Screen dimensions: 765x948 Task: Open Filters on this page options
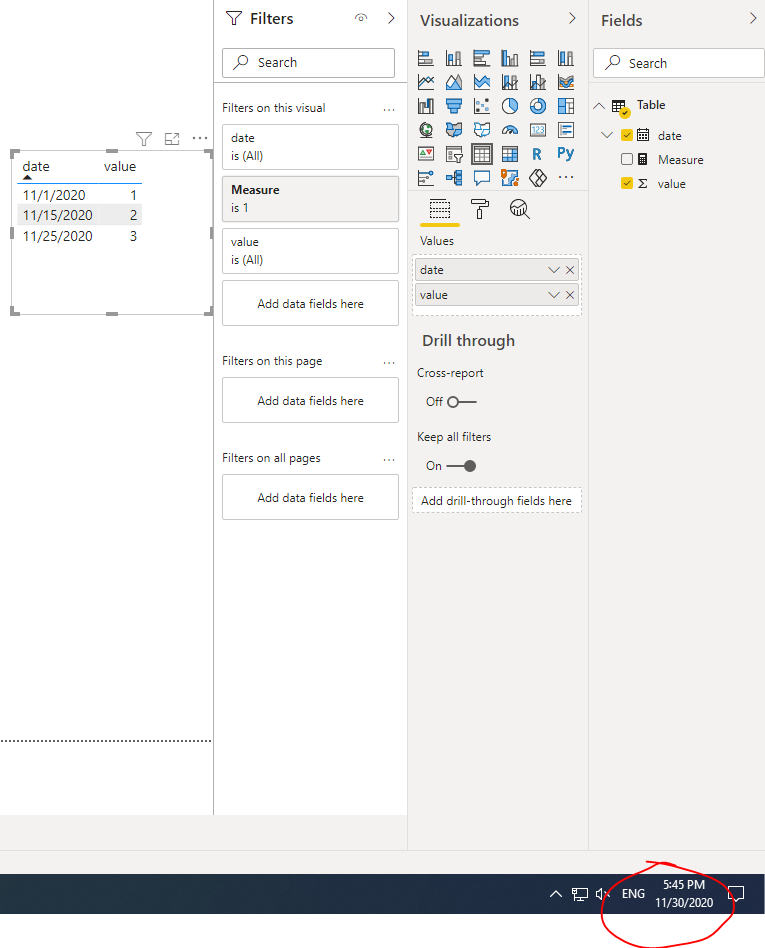click(x=389, y=363)
